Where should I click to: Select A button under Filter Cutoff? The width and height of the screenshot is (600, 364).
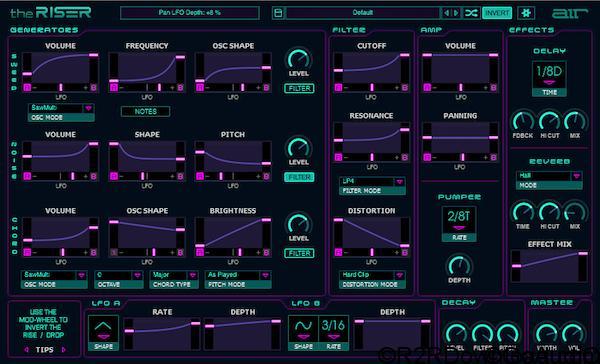pos(338,88)
